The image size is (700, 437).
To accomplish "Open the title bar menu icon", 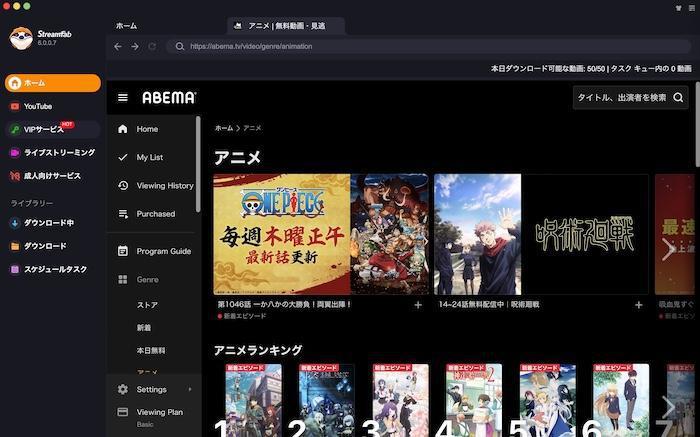I will pyautogui.click(x=692, y=8).
